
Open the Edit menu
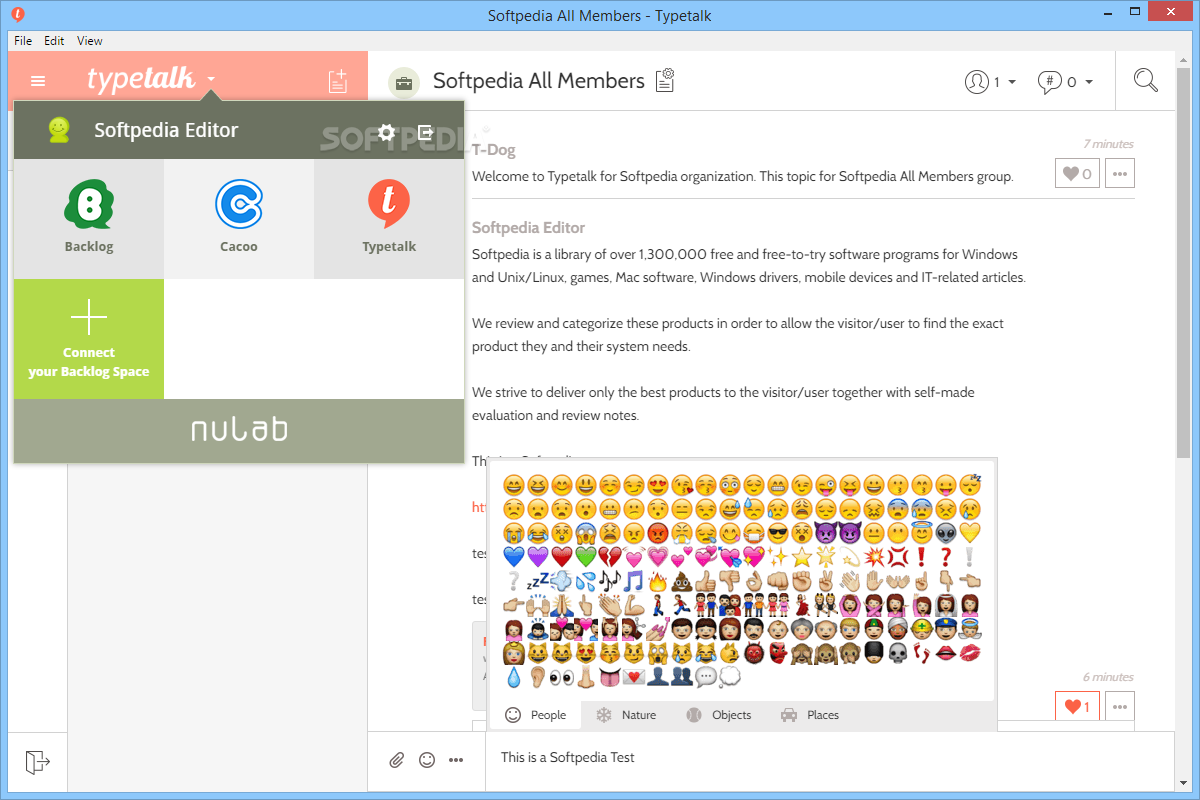pos(54,41)
